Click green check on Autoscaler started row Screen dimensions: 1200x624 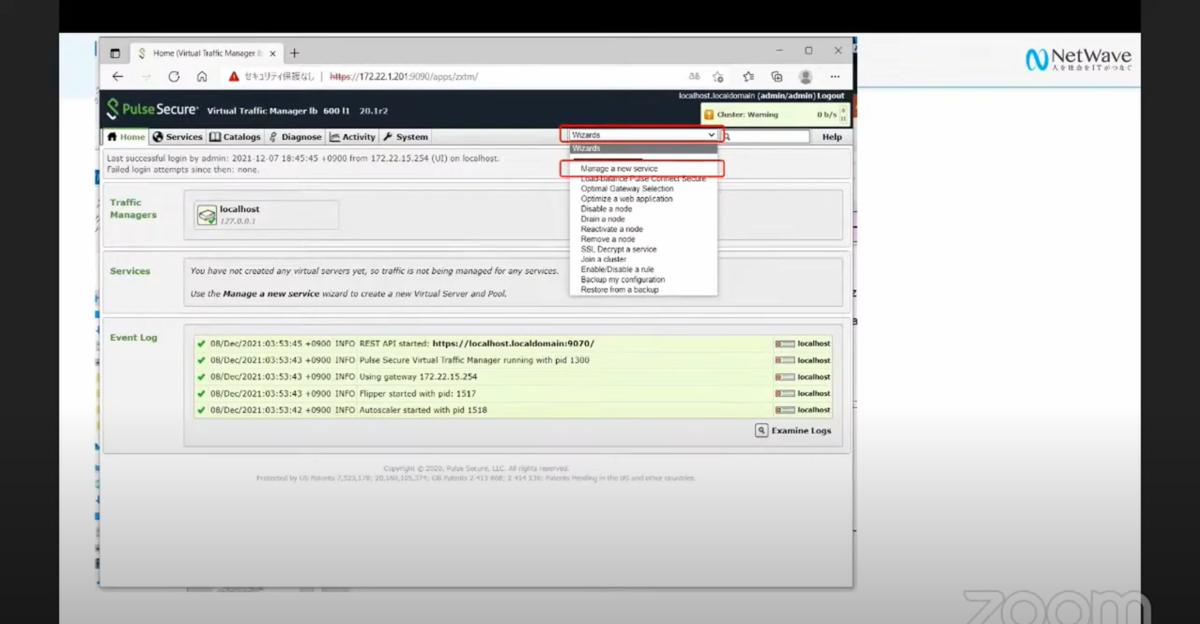pos(202,410)
